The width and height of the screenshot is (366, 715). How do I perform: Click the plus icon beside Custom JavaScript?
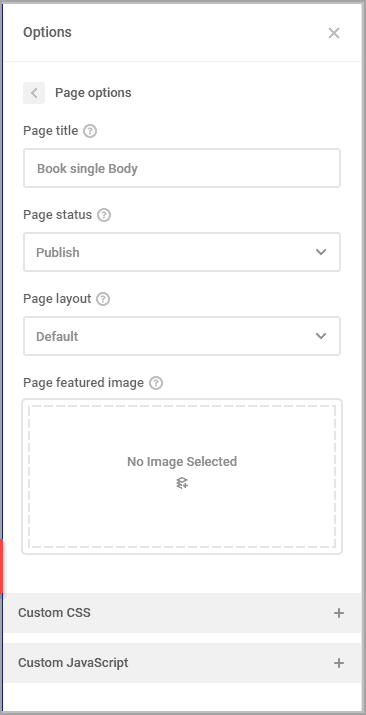tap(339, 663)
